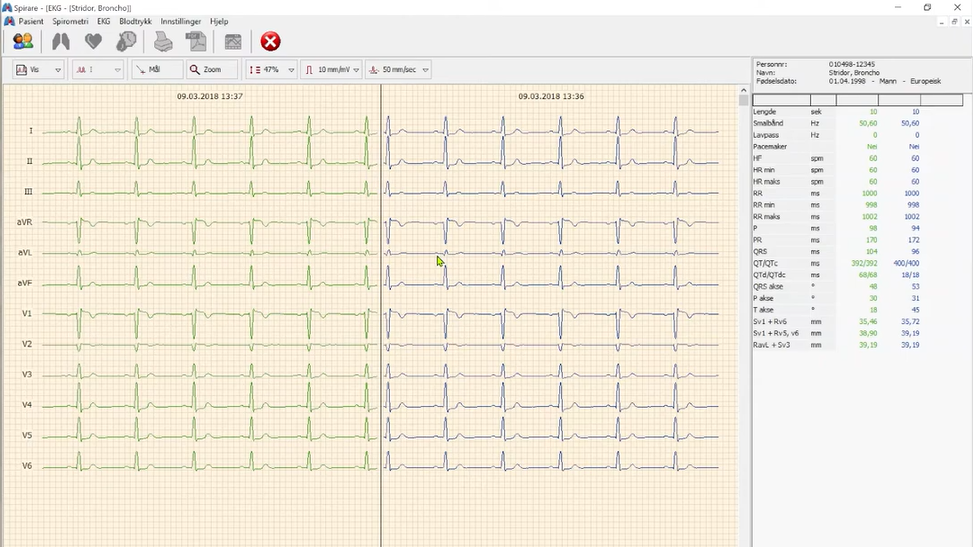
Task: Click the Mål measure button
Action: [x=156, y=70]
